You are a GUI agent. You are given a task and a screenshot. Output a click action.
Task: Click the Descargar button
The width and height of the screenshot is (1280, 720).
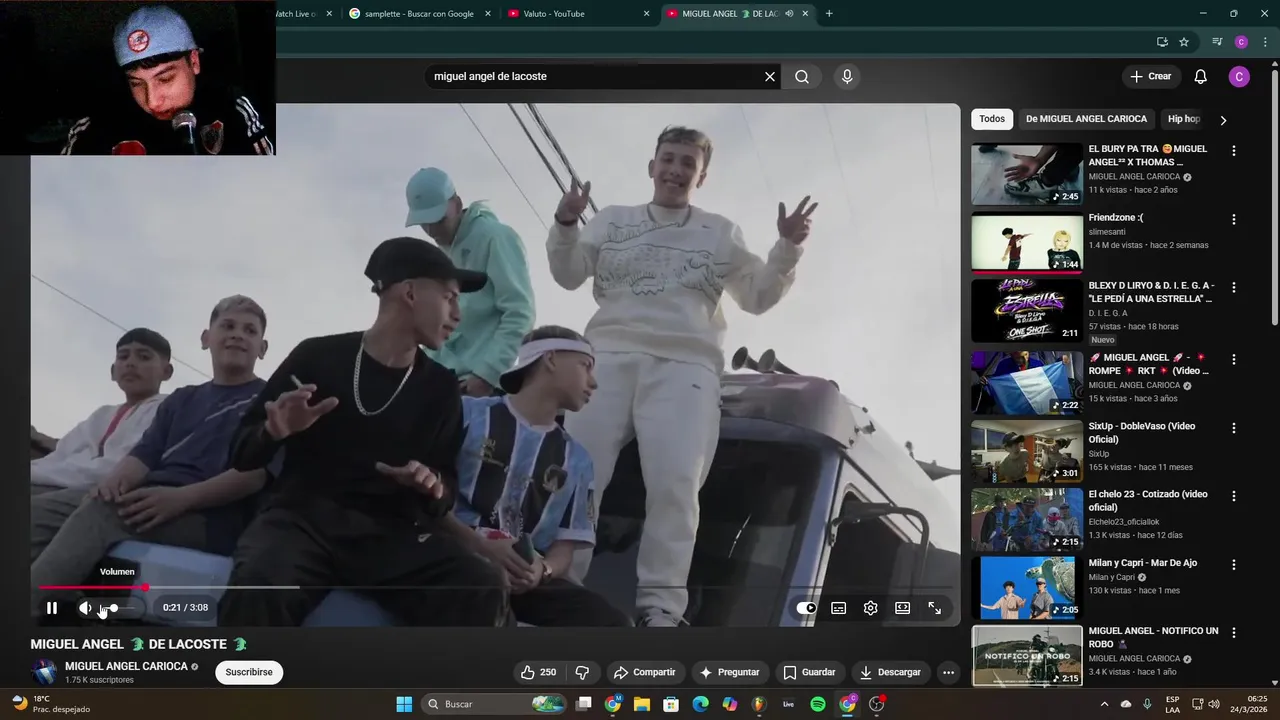890,672
